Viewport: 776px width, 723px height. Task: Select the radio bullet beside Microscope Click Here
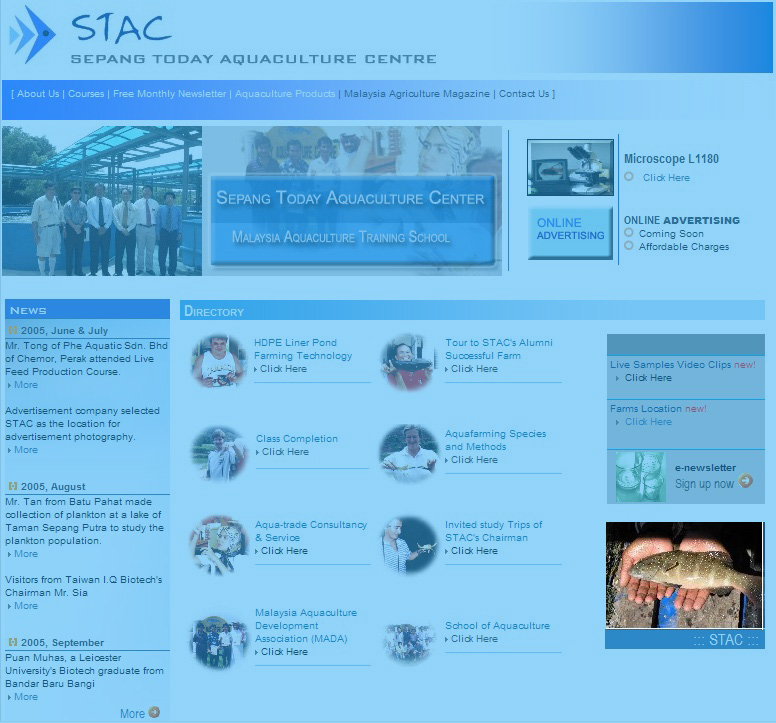pos(629,177)
